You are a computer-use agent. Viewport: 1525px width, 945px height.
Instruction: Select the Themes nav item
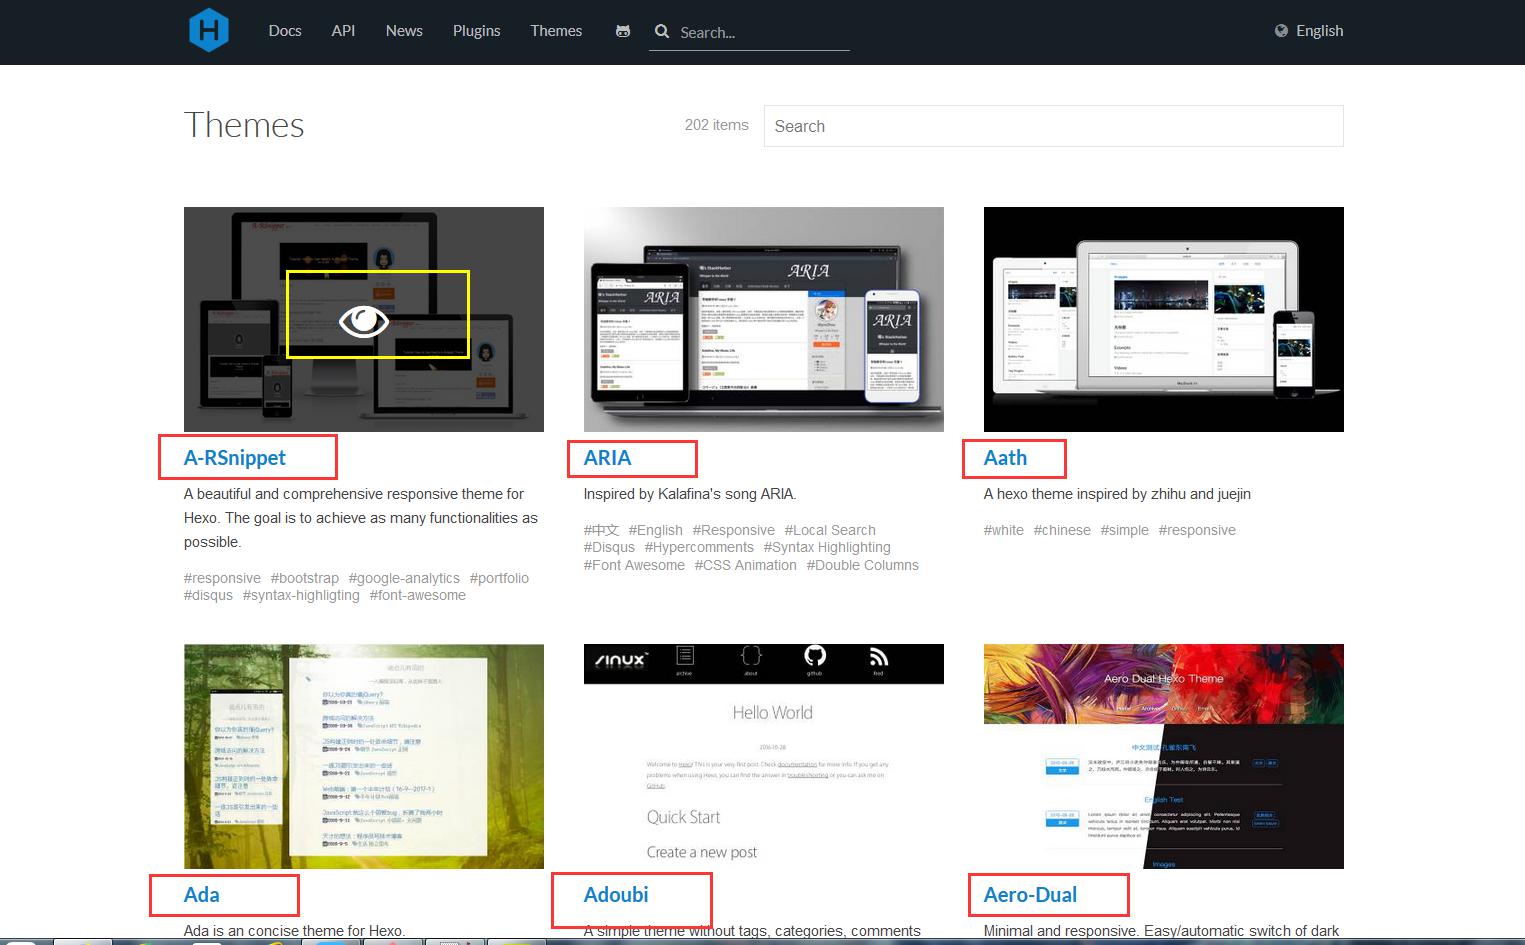pyautogui.click(x=556, y=31)
